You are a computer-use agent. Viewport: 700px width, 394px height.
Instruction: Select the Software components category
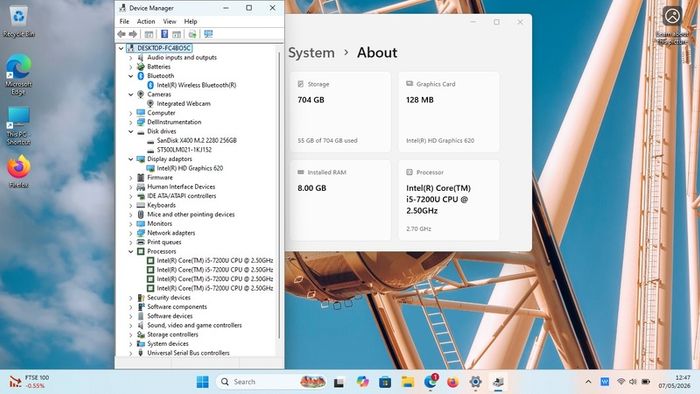[x=177, y=307]
